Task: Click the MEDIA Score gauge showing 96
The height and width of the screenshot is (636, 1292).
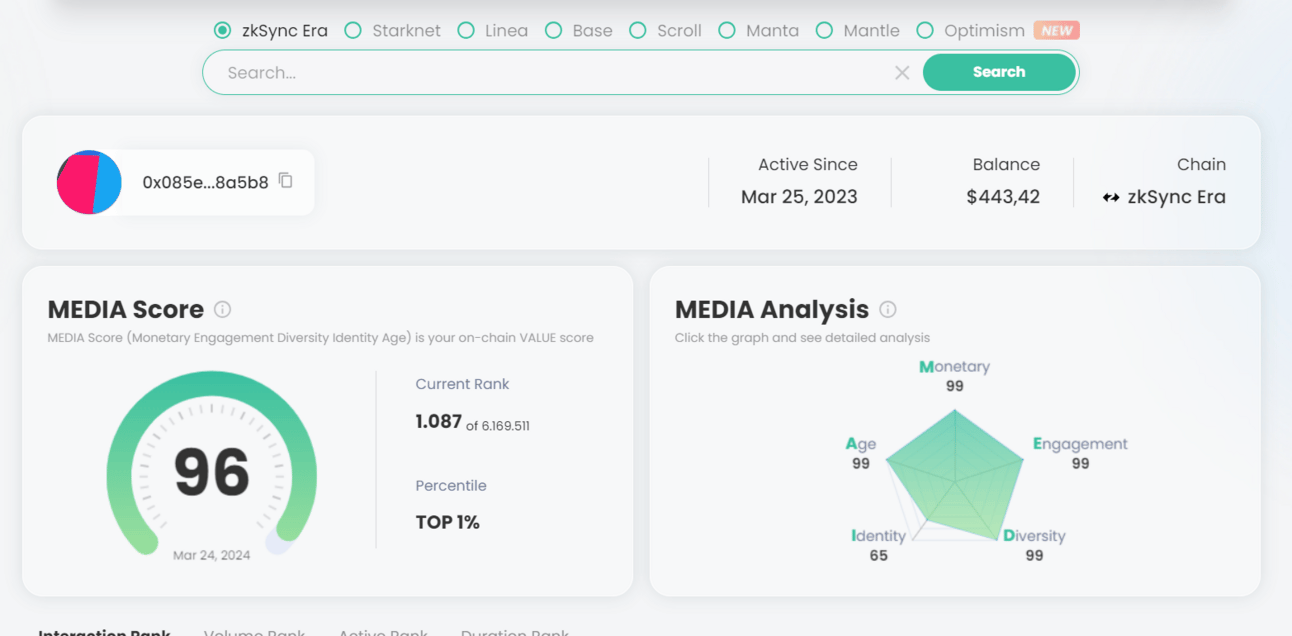Action: [x=212, y=472]
